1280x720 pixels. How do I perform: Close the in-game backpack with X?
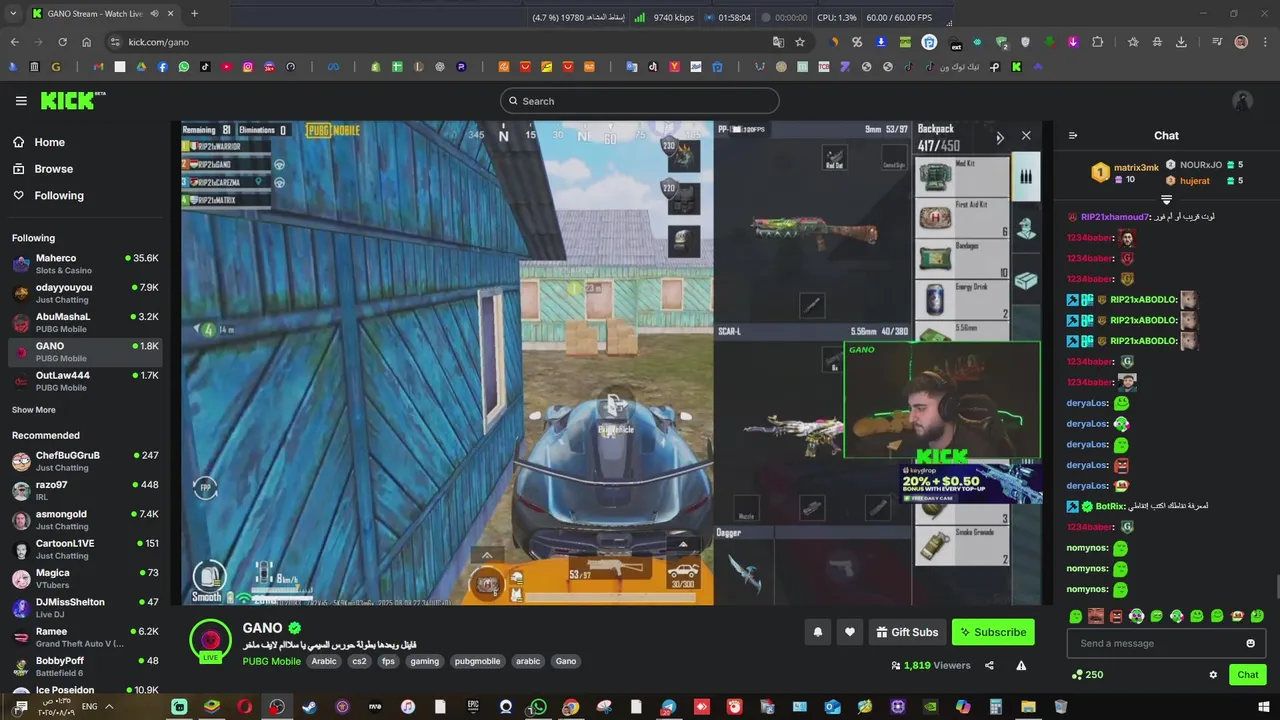pos(1026,136)
